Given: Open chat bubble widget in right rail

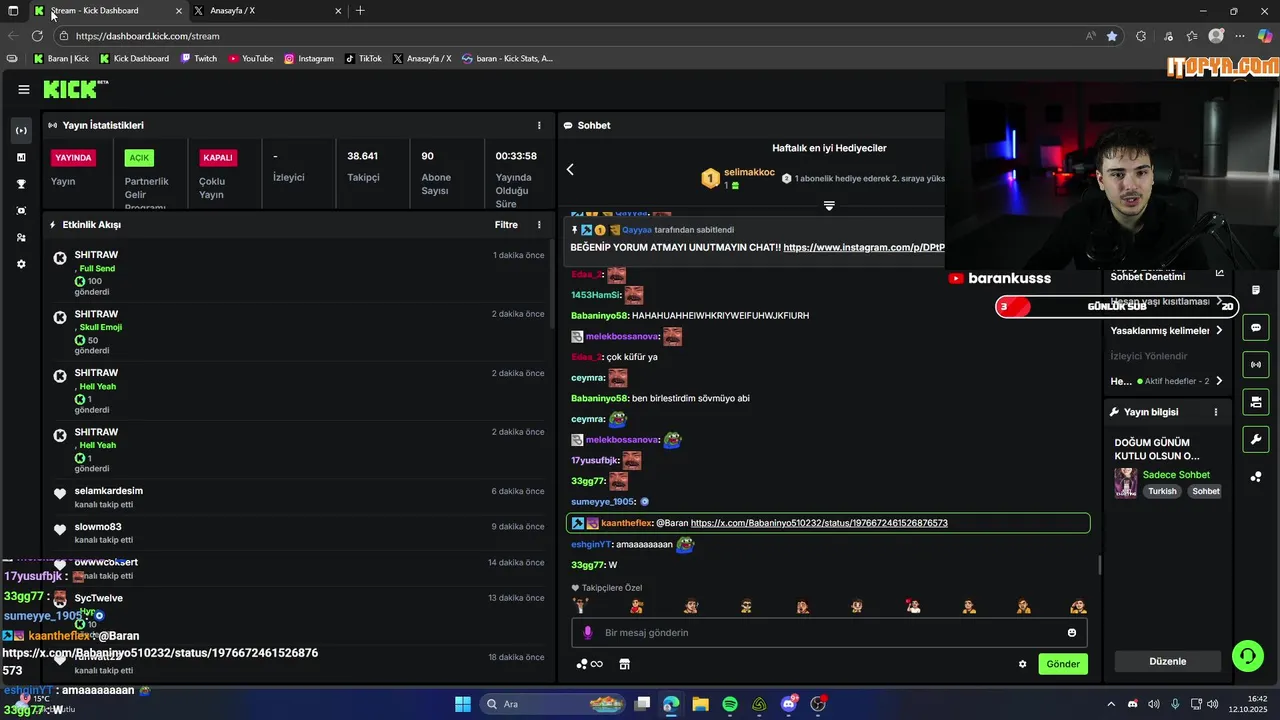Looking at the screenshot, I should coord(1256,328).
